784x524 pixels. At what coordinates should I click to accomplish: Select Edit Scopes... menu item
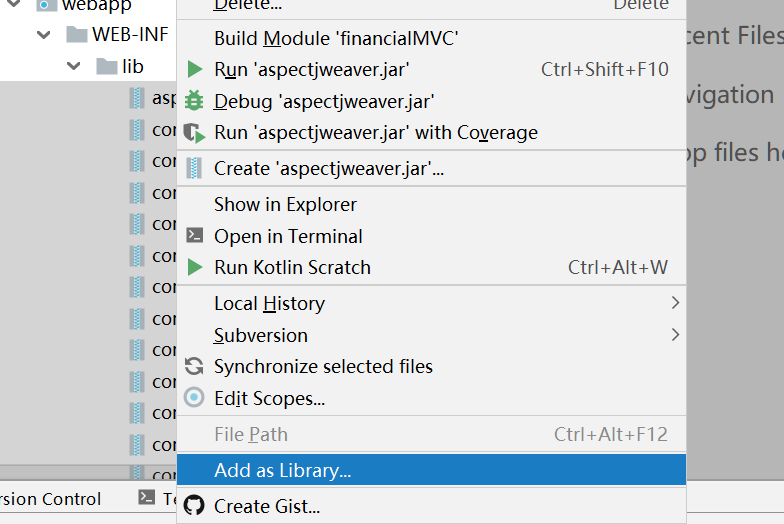432,398
